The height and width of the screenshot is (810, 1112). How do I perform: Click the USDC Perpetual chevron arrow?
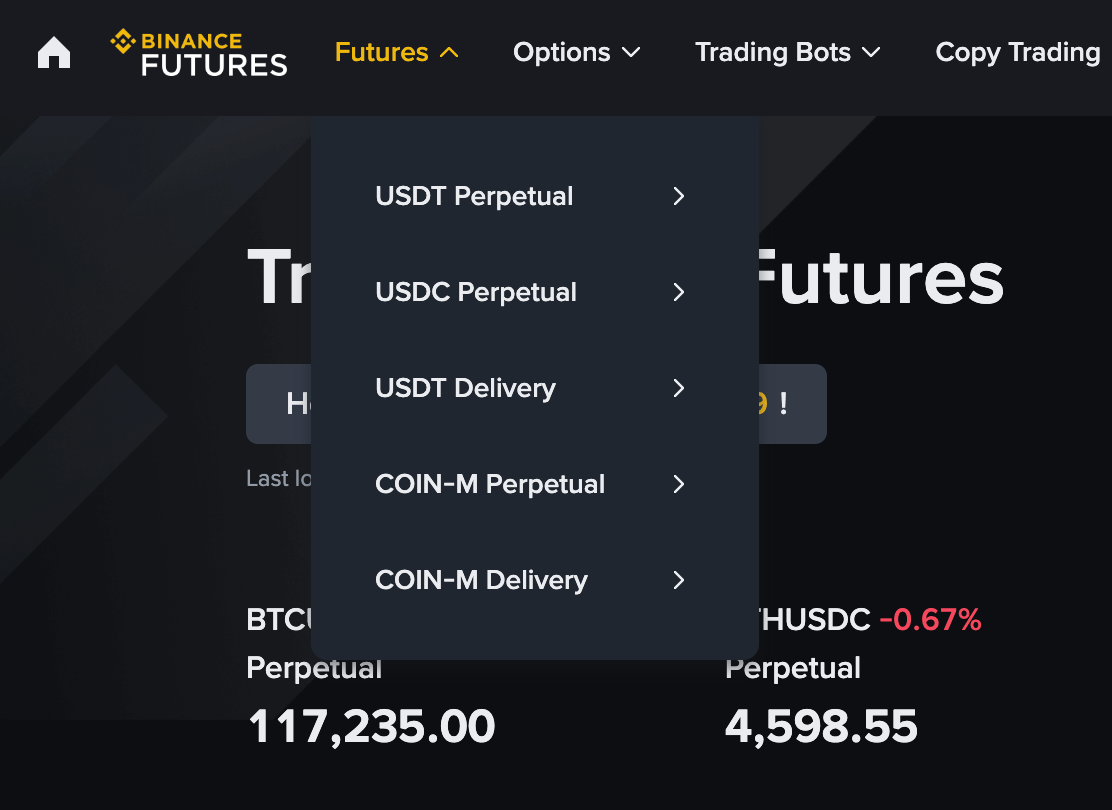tap(679, 292)
